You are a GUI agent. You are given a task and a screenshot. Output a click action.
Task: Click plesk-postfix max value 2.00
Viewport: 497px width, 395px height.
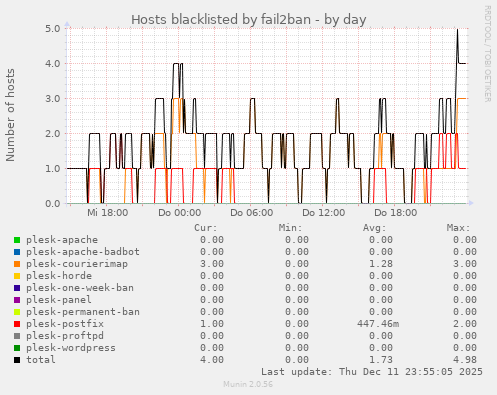tap(465, 324)
